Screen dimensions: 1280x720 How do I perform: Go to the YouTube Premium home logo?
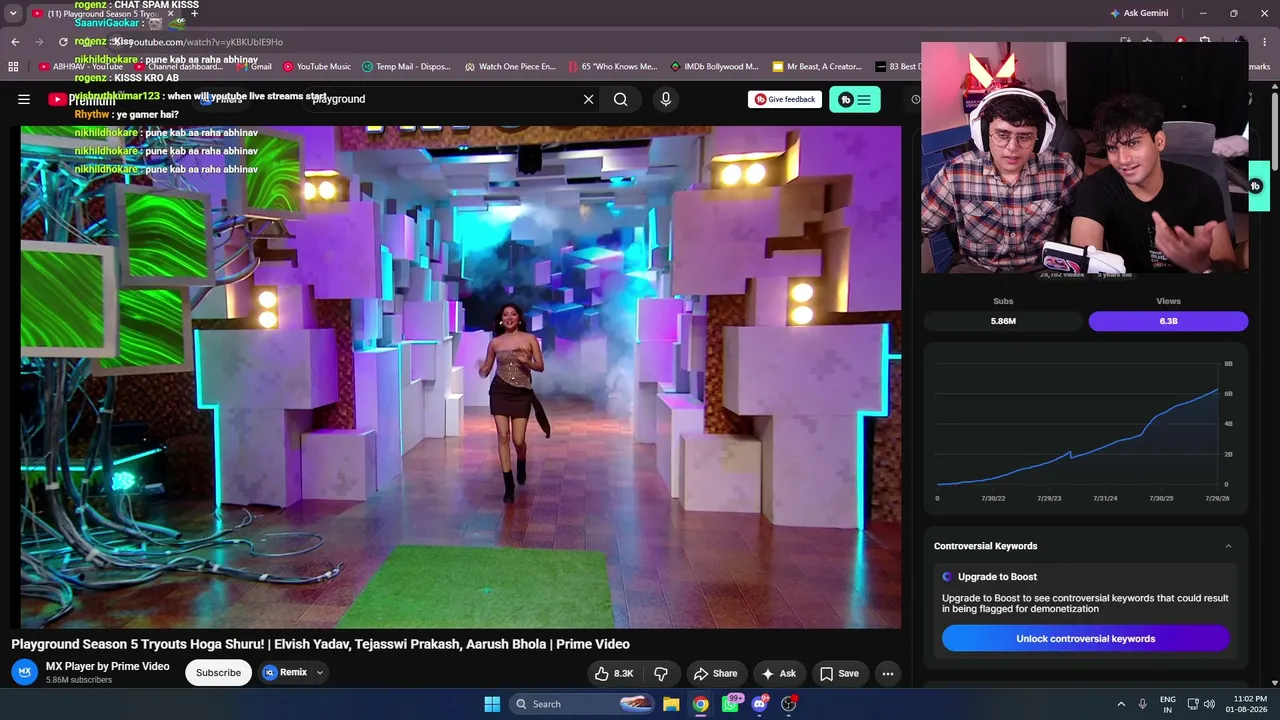(x=82, y=99)
